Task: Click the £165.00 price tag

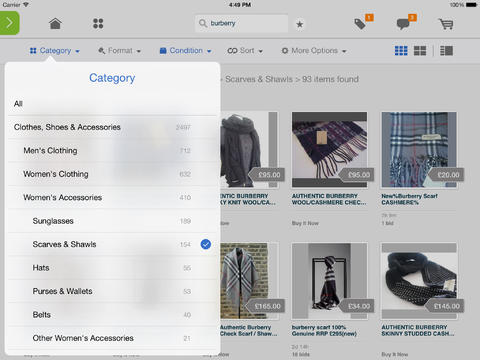Action: click(x=265, y=306)
